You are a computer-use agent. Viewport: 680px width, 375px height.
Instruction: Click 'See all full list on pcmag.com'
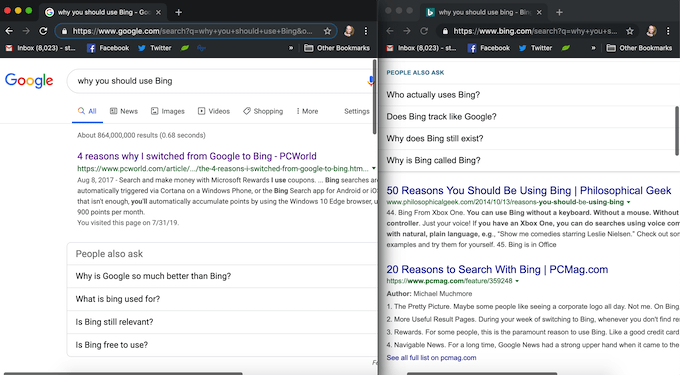pyautogui.click(x=431, y=358)
